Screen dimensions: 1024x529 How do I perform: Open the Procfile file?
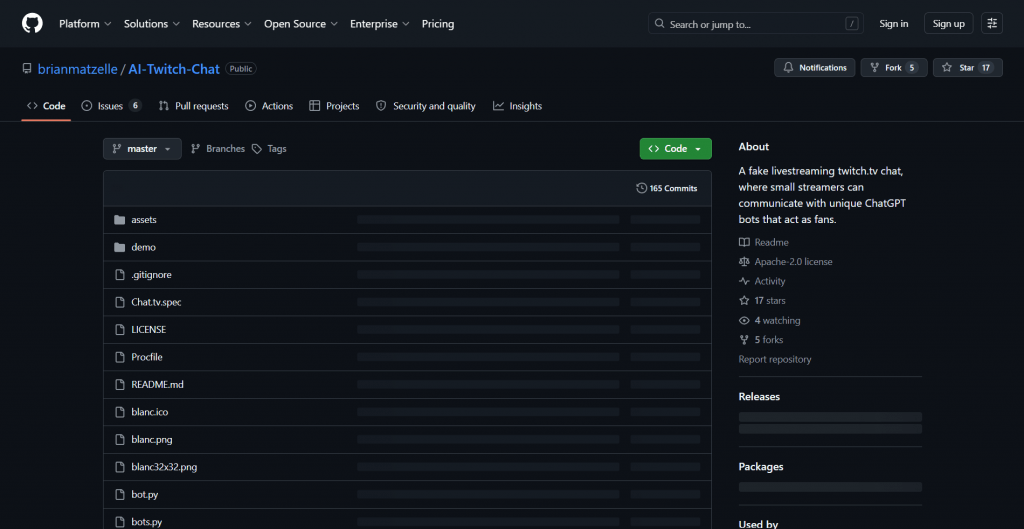coord(147,357)
